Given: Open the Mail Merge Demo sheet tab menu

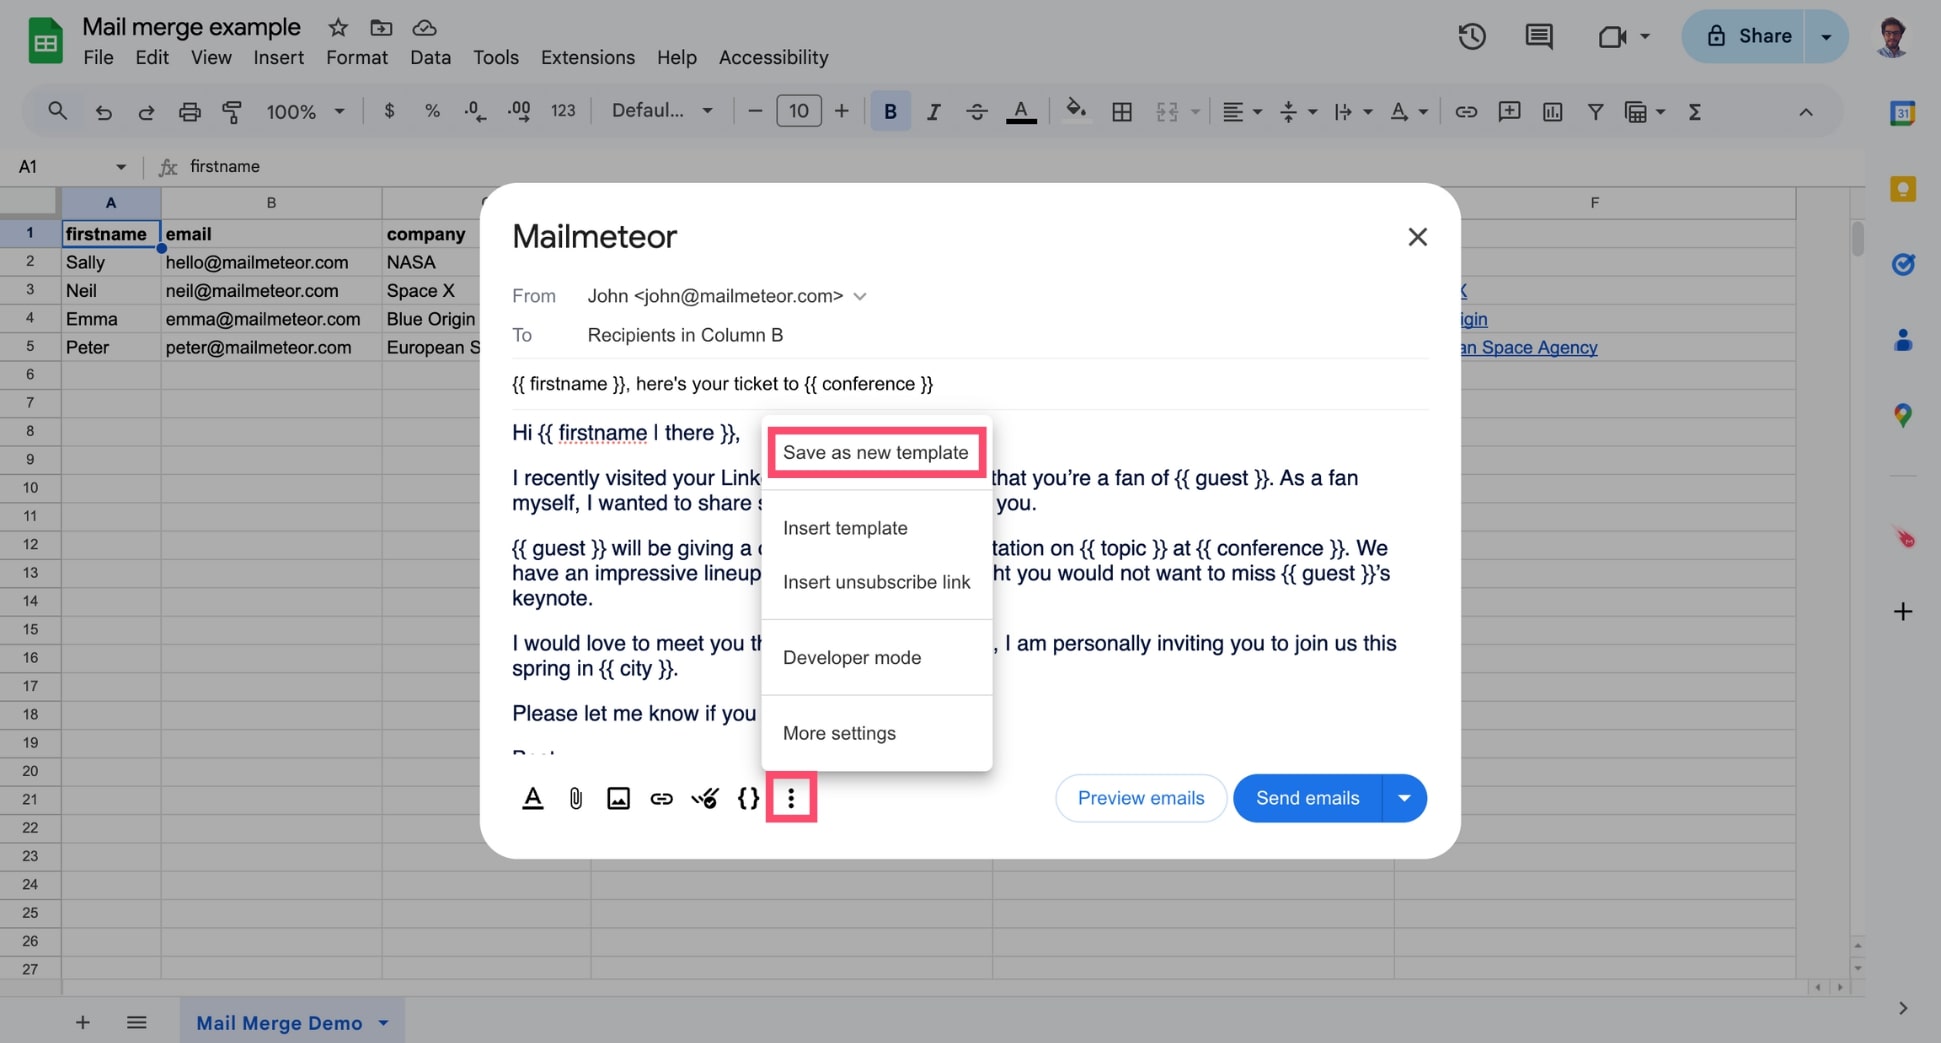Looking at the screenshot, I should [x=383, y=1023].
